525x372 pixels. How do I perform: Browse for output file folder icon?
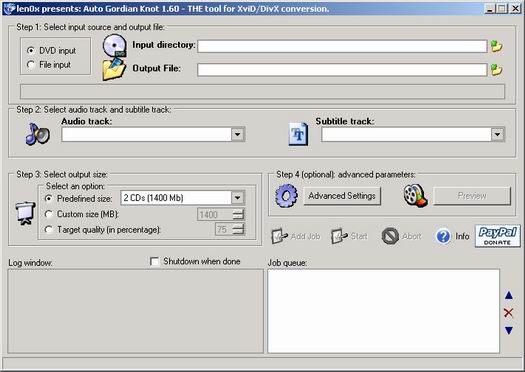497,70
